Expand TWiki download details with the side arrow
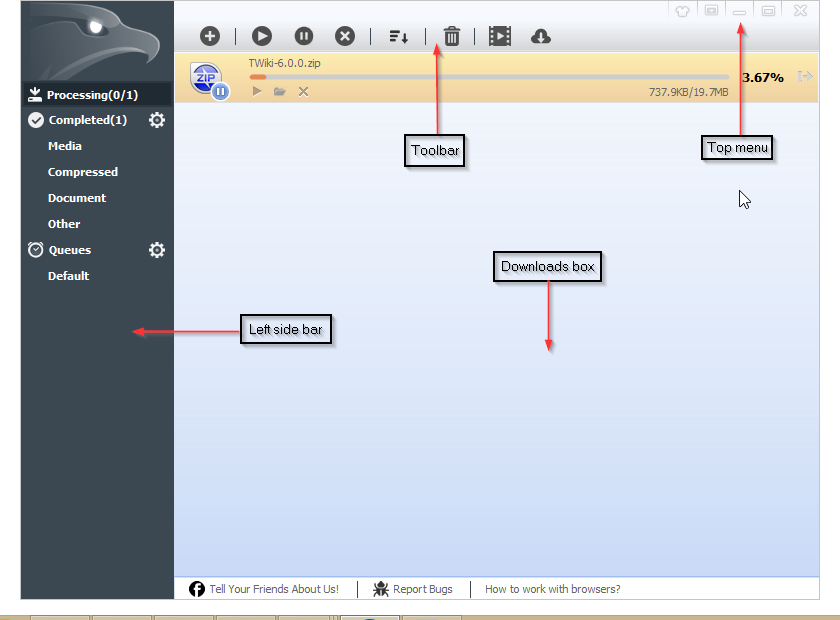Screen dimensions: 840x620 pos(806,75)
